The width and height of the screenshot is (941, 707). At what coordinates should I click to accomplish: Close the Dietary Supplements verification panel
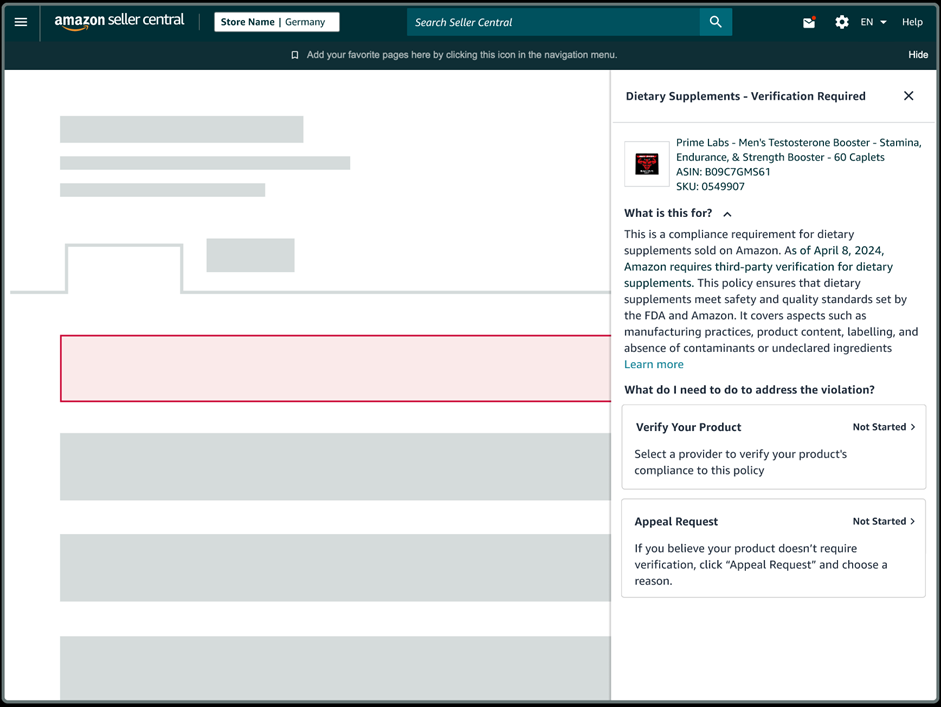908,96
